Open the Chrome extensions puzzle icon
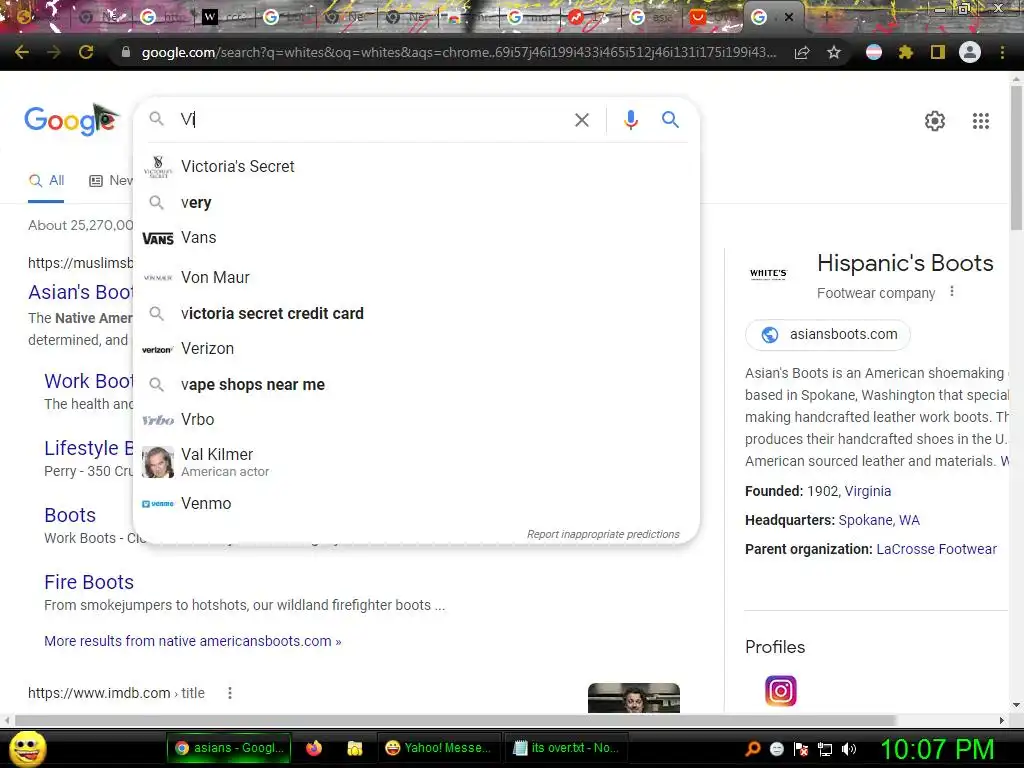Viewport: 1024px width, 768px height. coord(906,52)
